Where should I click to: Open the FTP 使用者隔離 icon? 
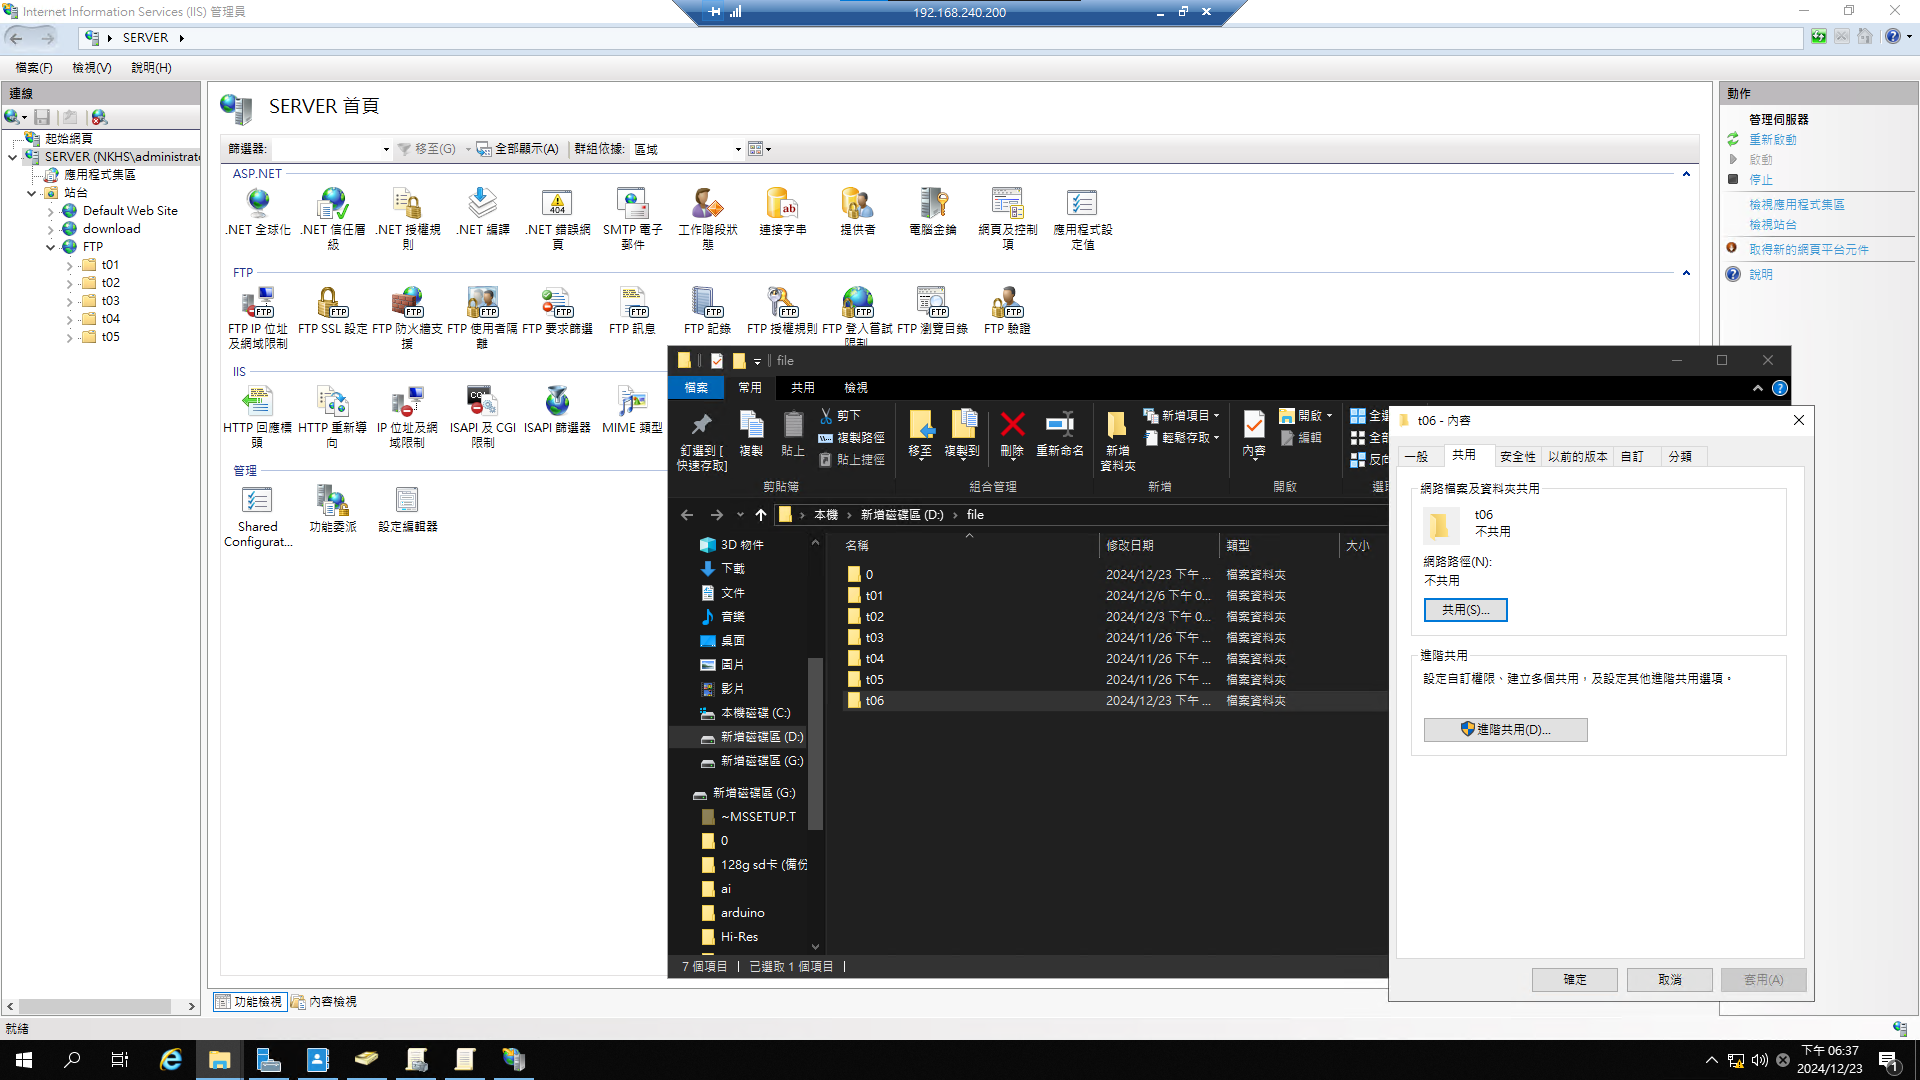pos(482,317)
